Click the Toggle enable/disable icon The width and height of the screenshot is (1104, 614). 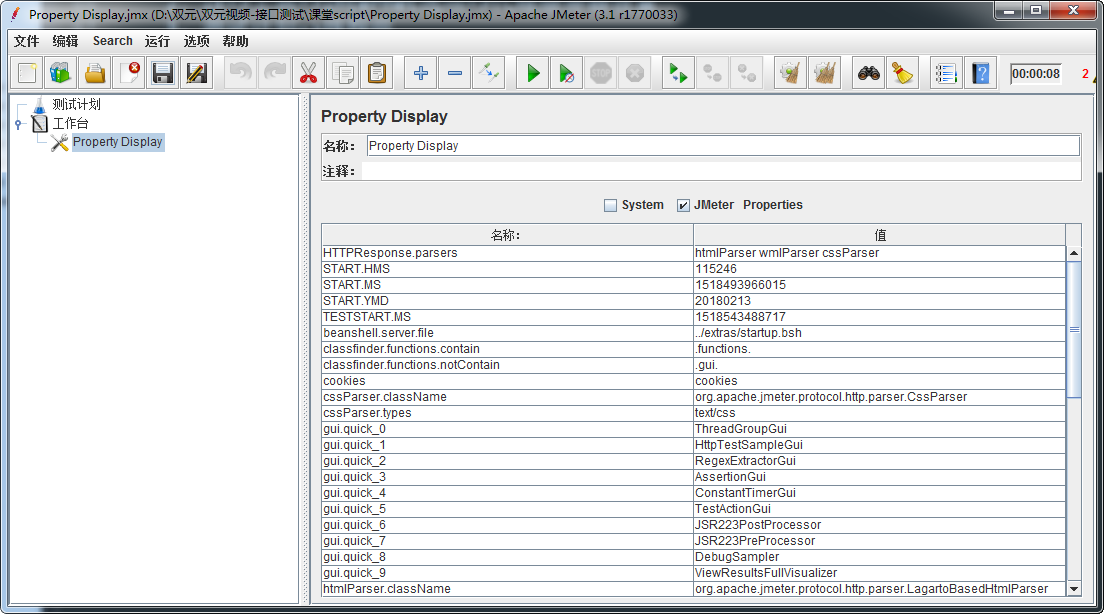point(489,73)
